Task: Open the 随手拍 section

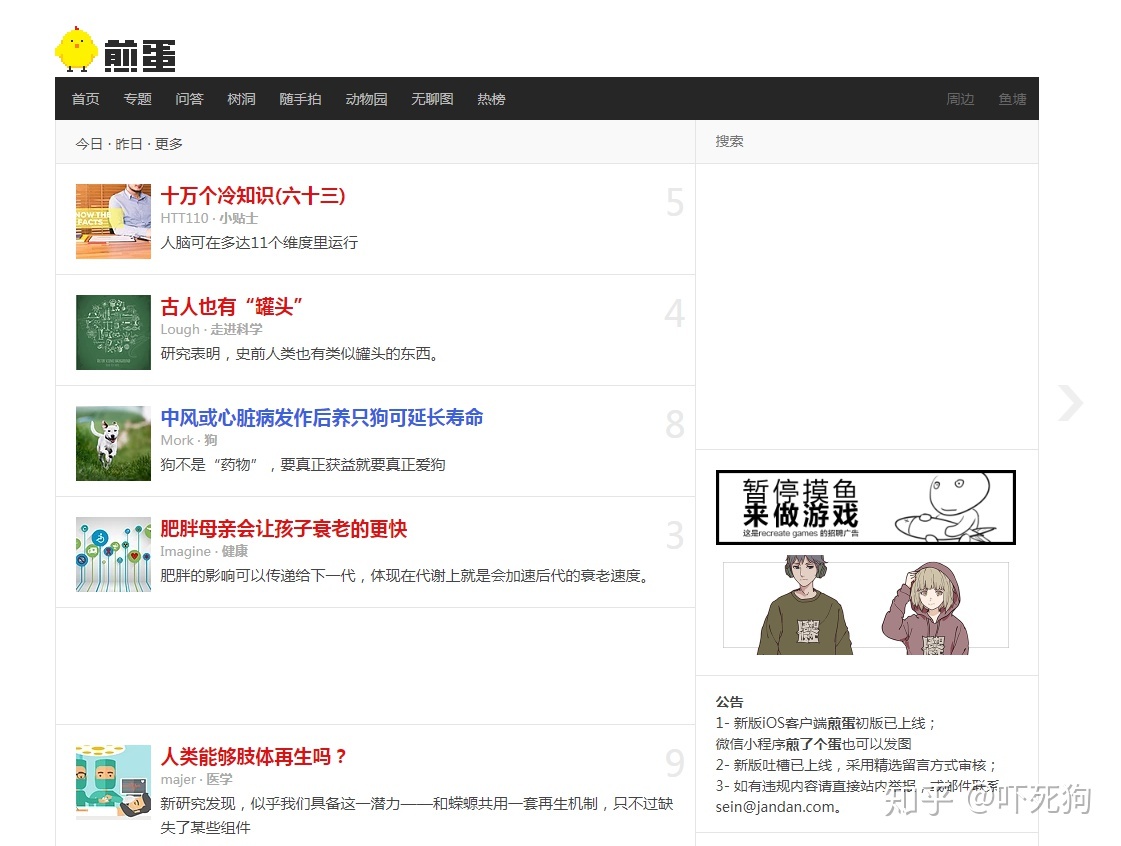Action: tap(300, 98)
